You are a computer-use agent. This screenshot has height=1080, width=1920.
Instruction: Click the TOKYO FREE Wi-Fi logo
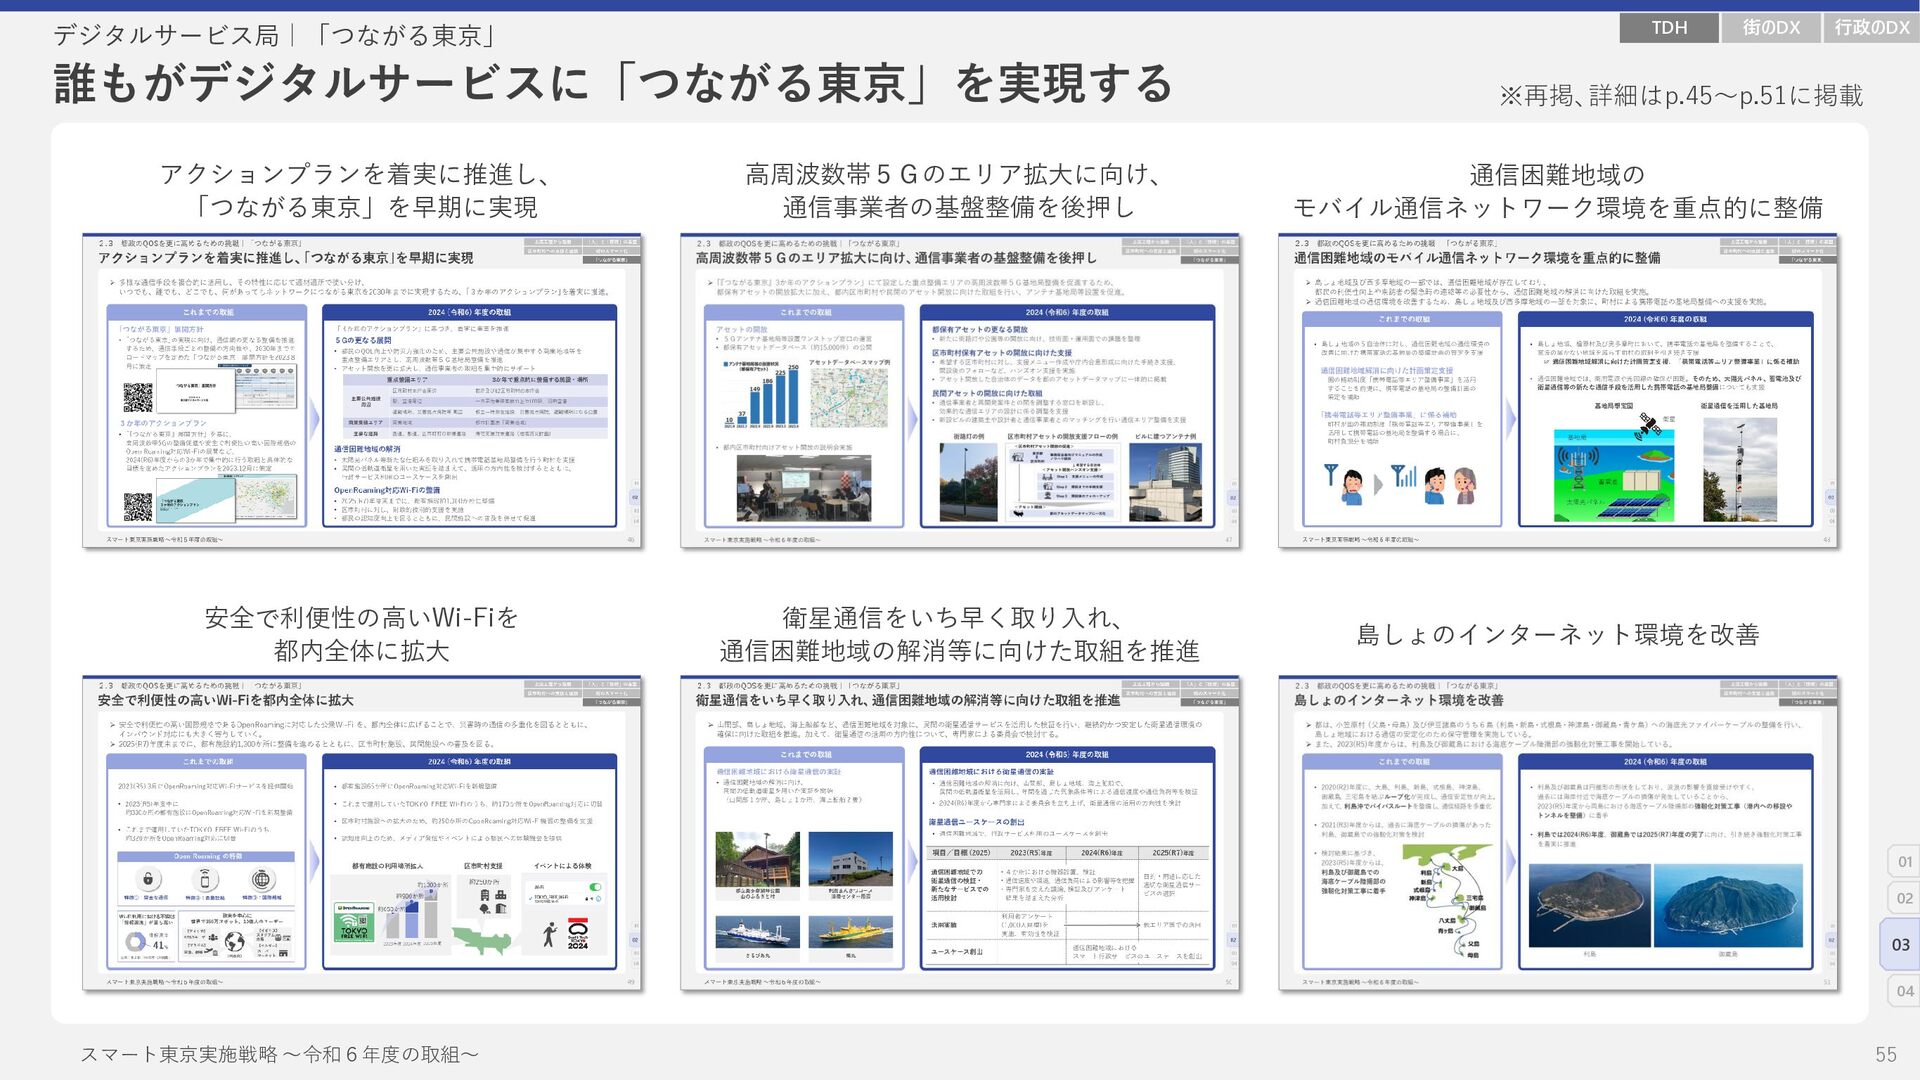pos(354,921)
